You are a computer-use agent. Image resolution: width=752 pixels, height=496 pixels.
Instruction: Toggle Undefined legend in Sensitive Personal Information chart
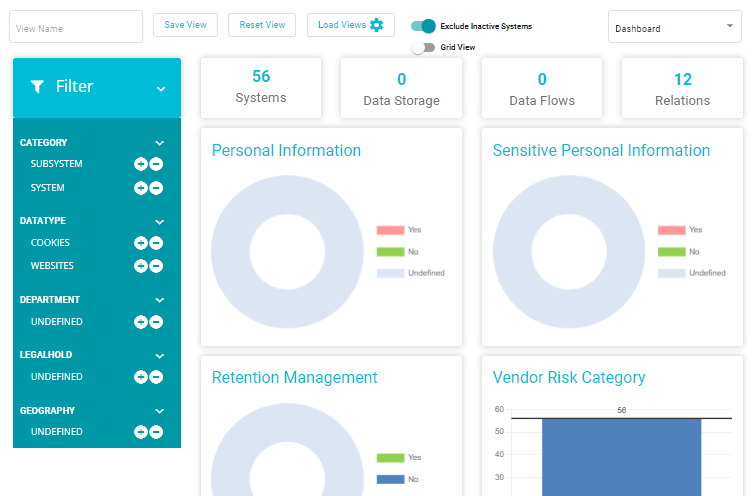tap(692, 273)
